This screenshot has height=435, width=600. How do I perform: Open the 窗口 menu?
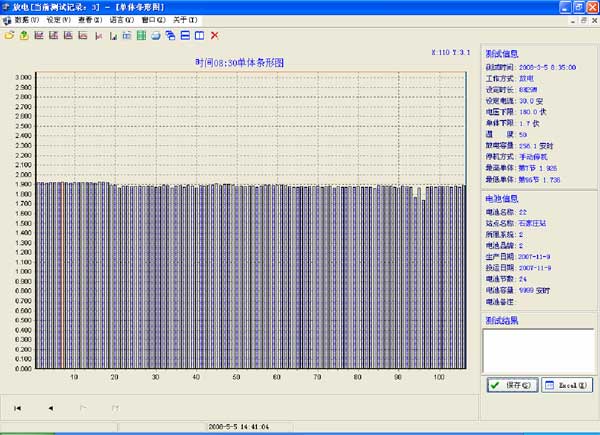[x=153, y=20]
